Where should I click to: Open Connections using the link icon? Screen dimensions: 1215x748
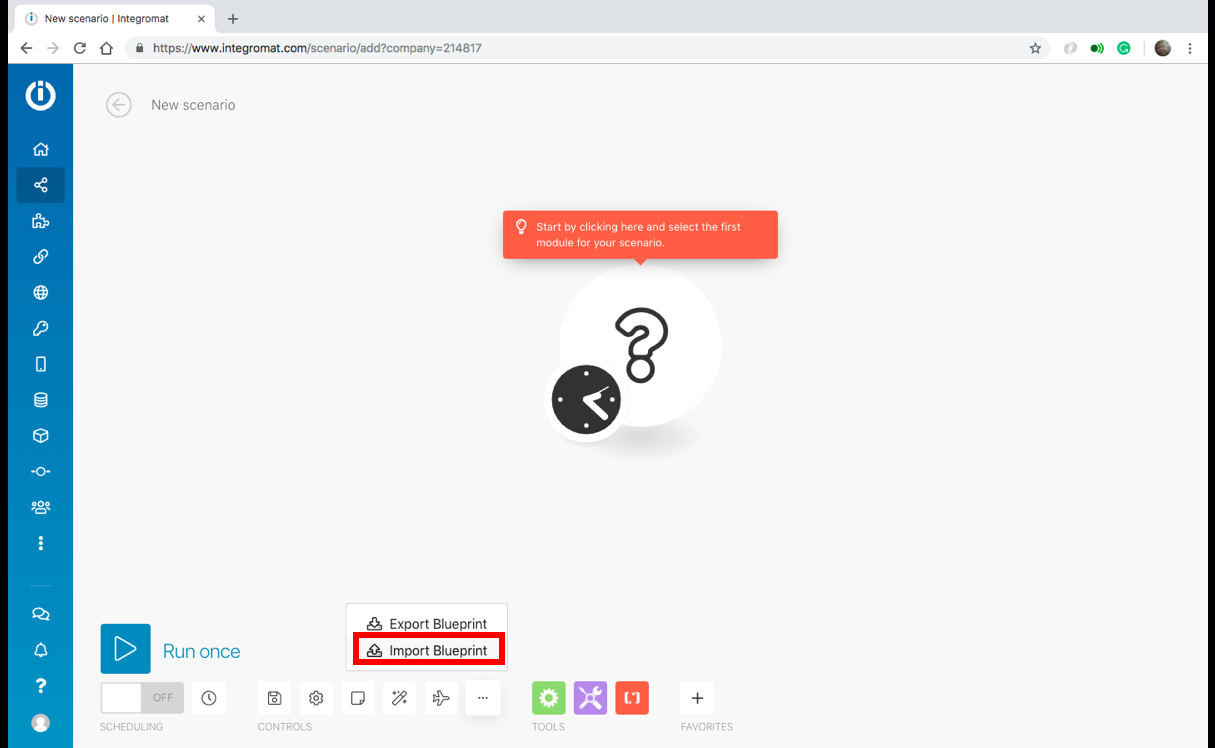(x=40, y=256)
